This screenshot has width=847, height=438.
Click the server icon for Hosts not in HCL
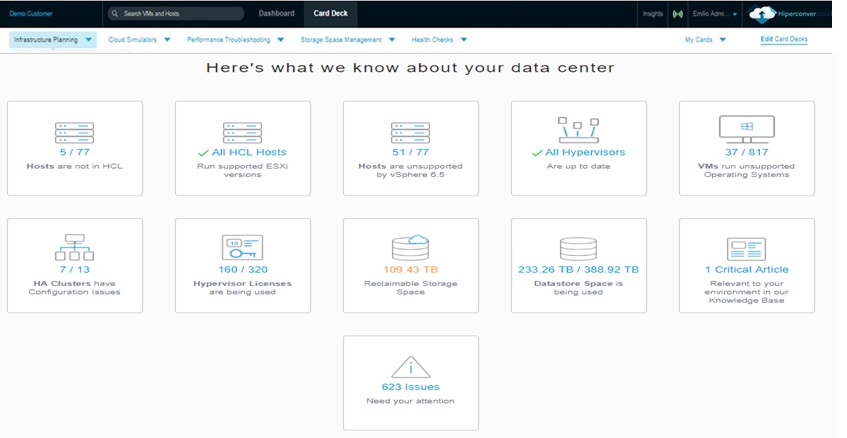[74, 132]
